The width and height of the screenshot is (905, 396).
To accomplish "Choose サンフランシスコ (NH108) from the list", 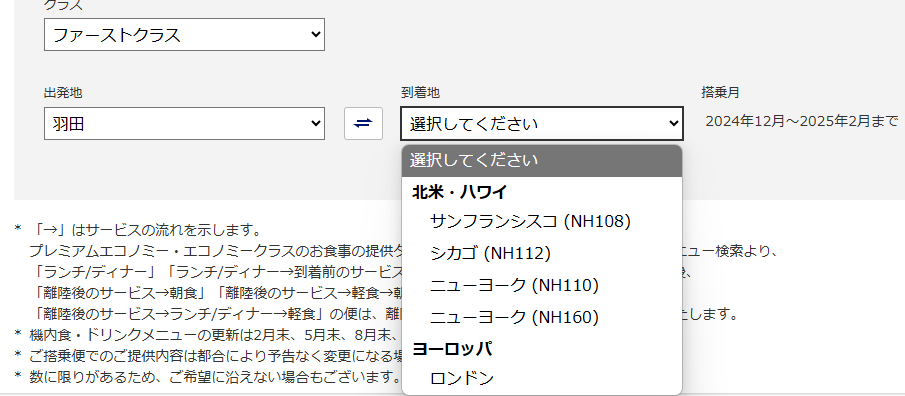I will click(x=542, y=221).
